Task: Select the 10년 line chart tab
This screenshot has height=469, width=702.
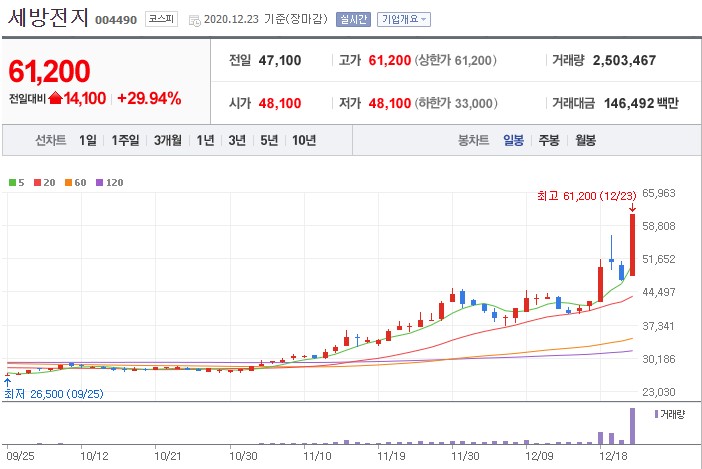Action: 304,141
